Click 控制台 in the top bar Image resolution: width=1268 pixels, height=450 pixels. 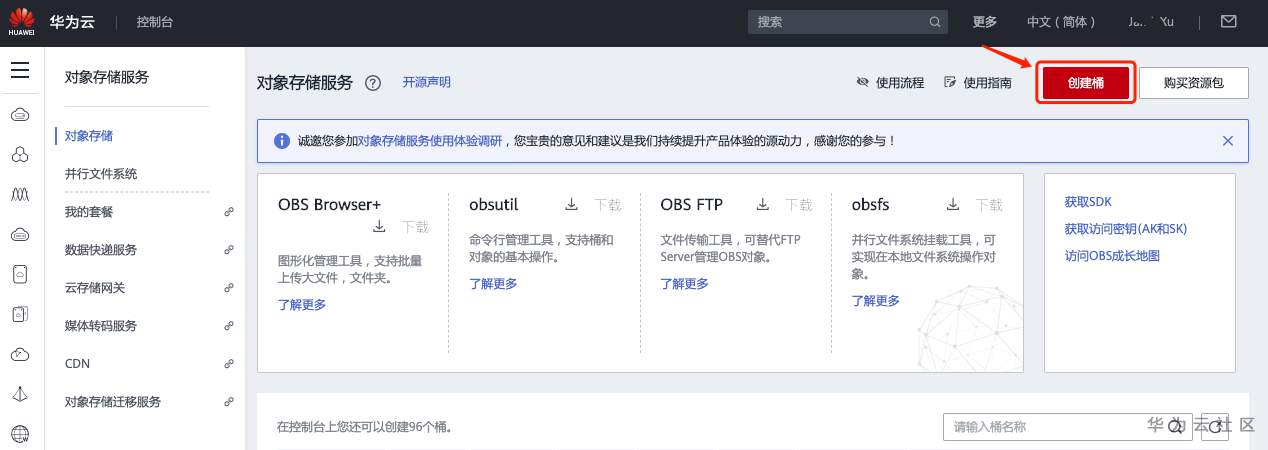point(154,22)
